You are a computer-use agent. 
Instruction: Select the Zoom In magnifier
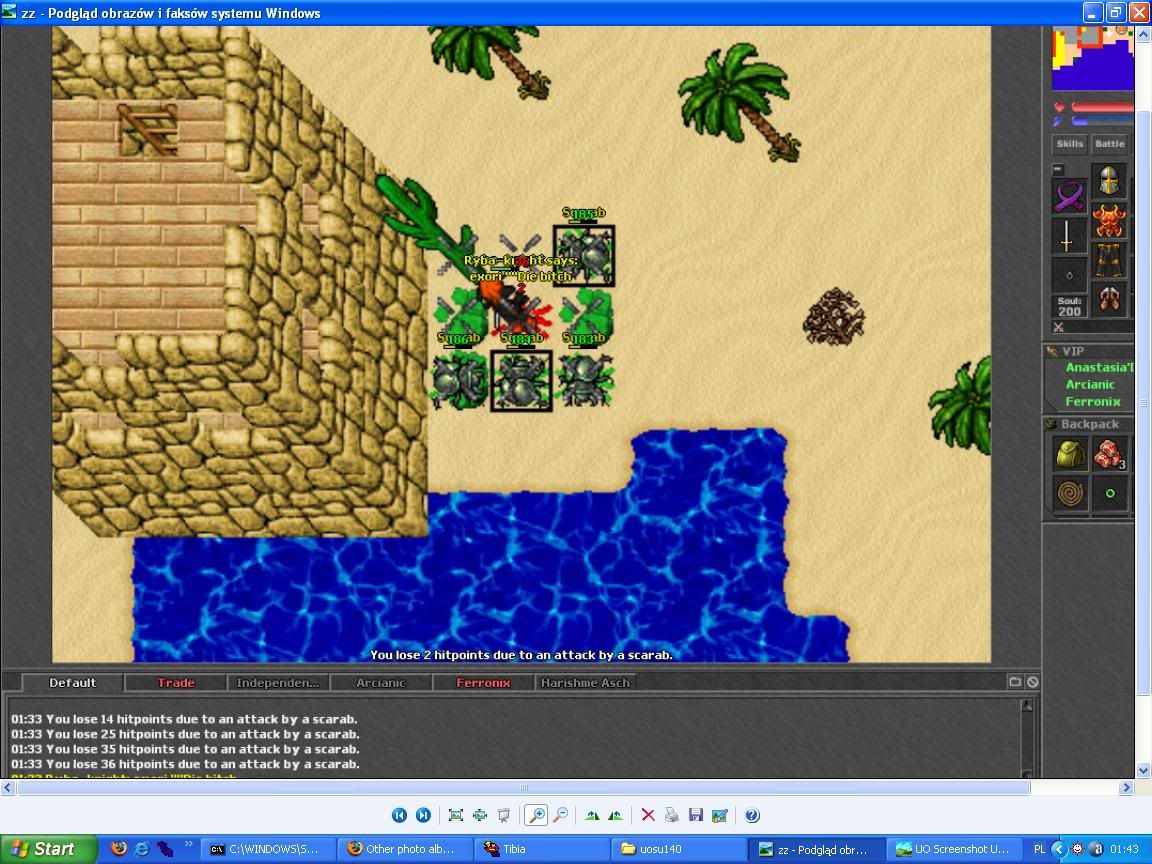click(536, 815)
